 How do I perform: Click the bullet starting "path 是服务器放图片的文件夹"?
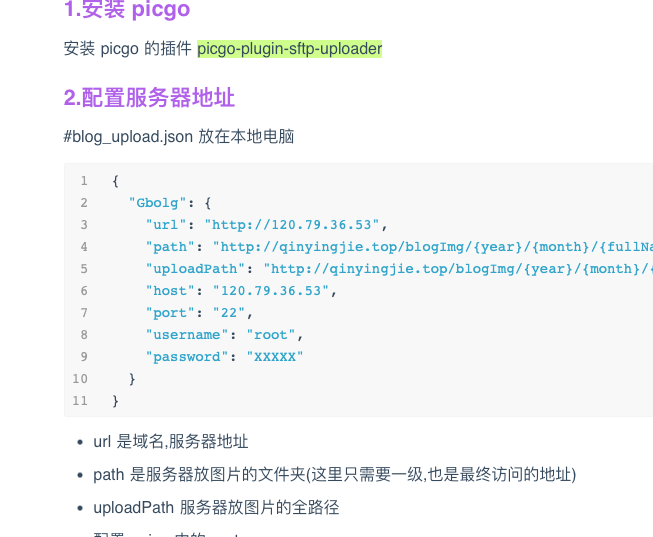tap(334, 474)
